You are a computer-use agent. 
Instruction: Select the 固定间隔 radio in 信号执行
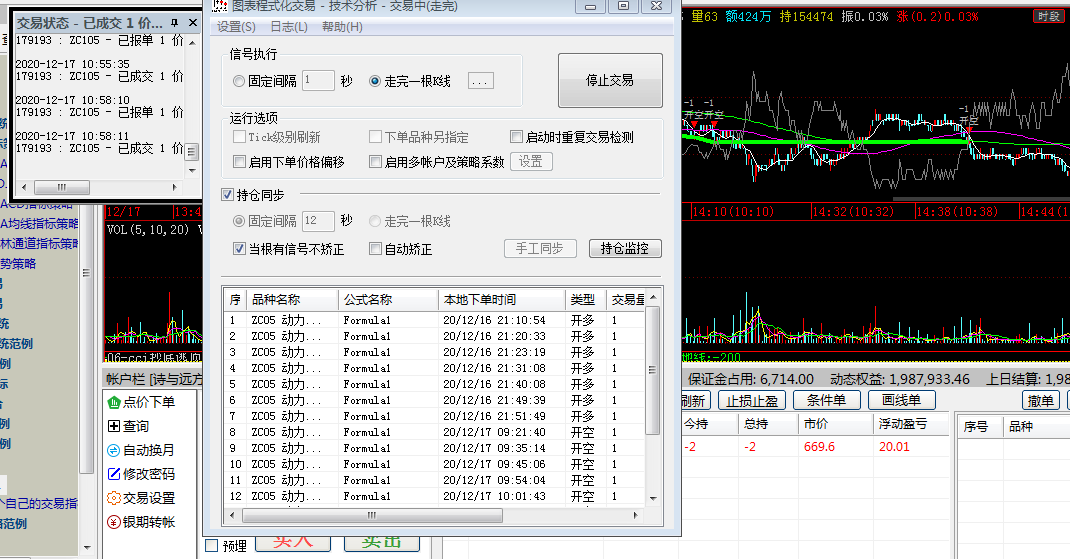click(x=239, y=81)
